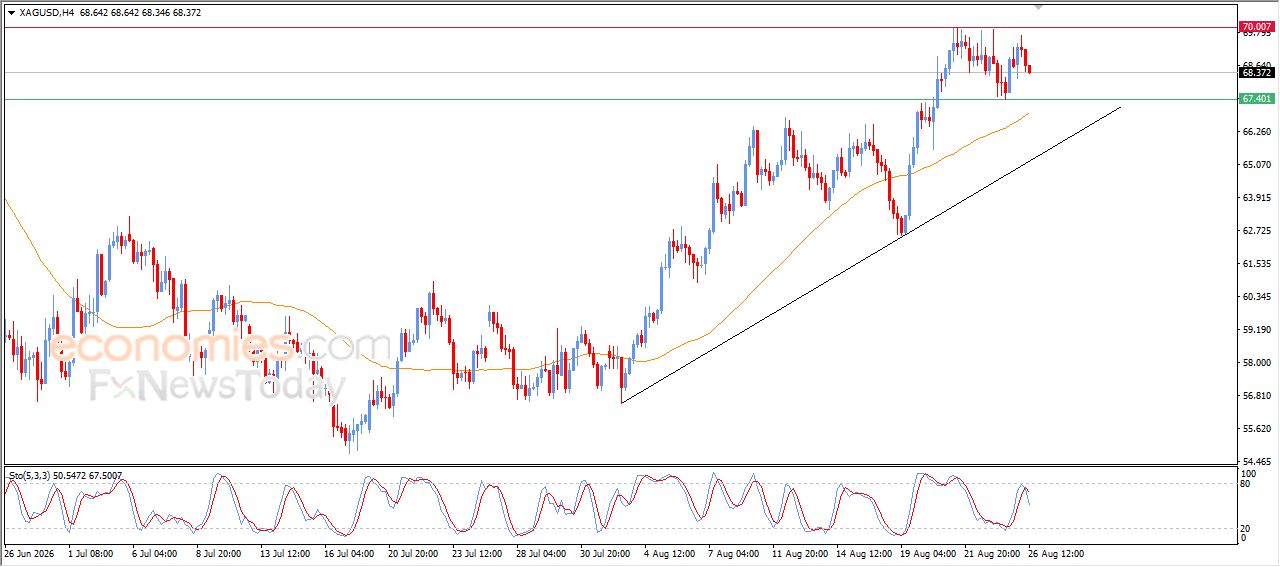Viewport: 1280px width, 567px height.
Task: Click the black 68.372 current price tag
Action: click(1256, 72)
